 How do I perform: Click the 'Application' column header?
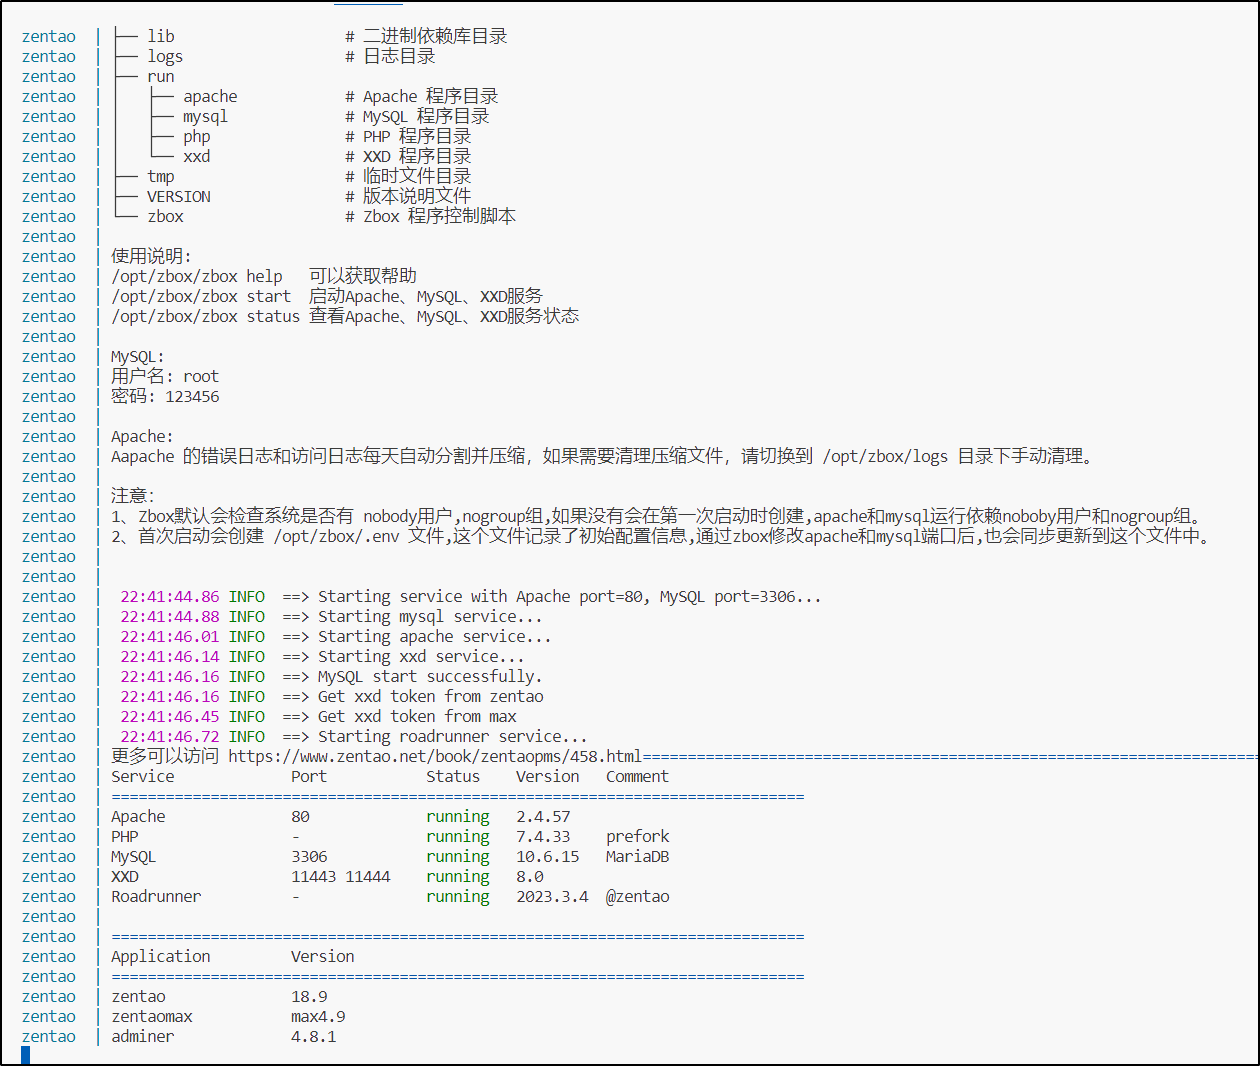pos(161,956)
